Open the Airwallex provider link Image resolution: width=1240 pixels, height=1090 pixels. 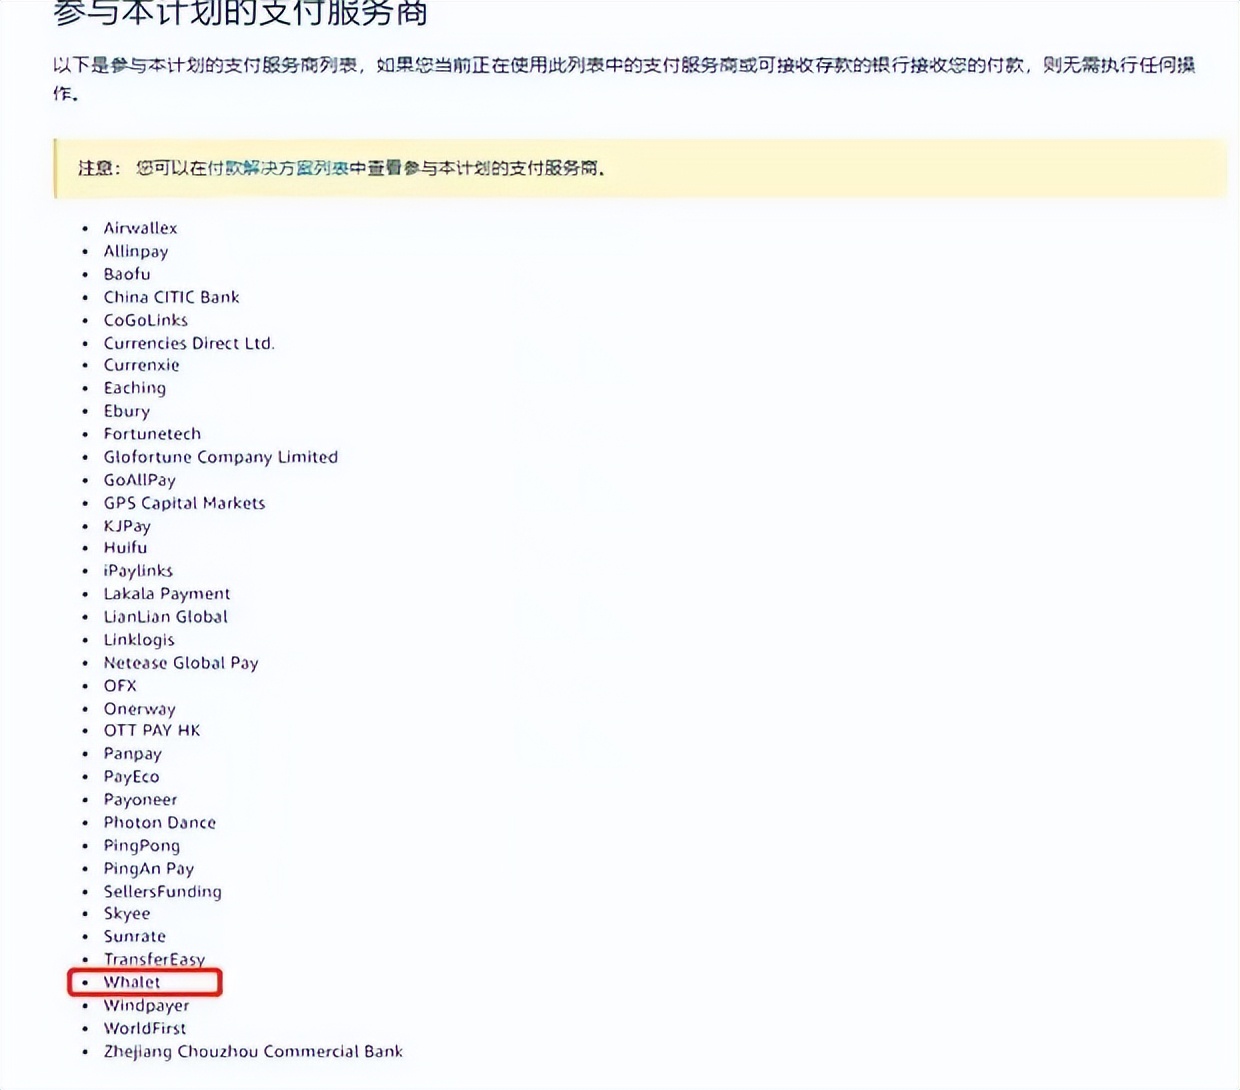[x=141, y=228]
